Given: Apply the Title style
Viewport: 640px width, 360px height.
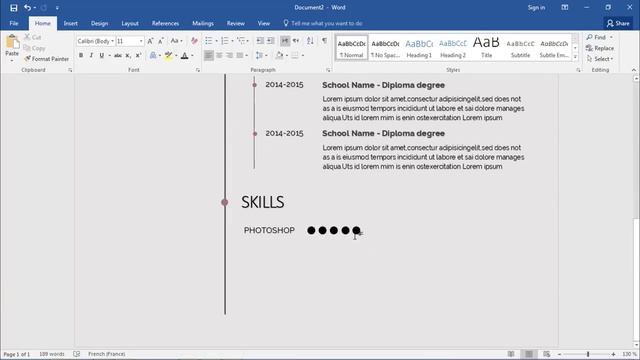Looking at the screenshot, I should pos(486,48).
